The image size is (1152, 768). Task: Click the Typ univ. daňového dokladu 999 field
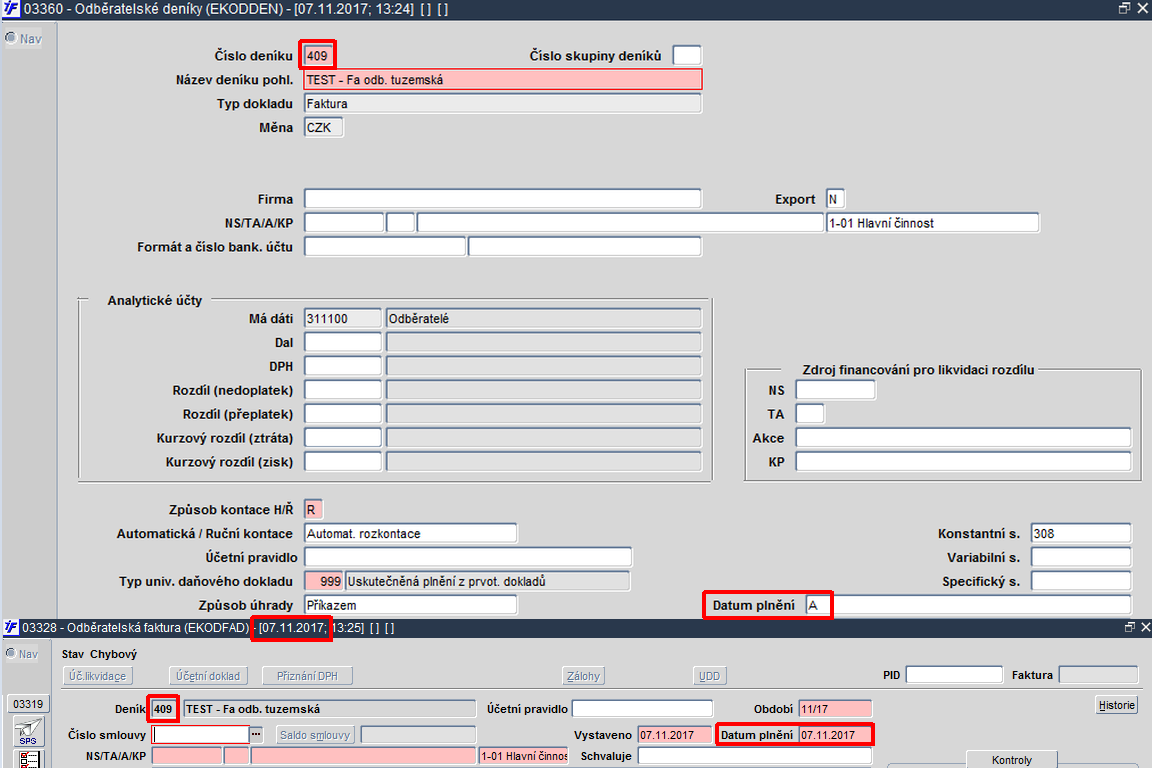[x=323, y=581]
